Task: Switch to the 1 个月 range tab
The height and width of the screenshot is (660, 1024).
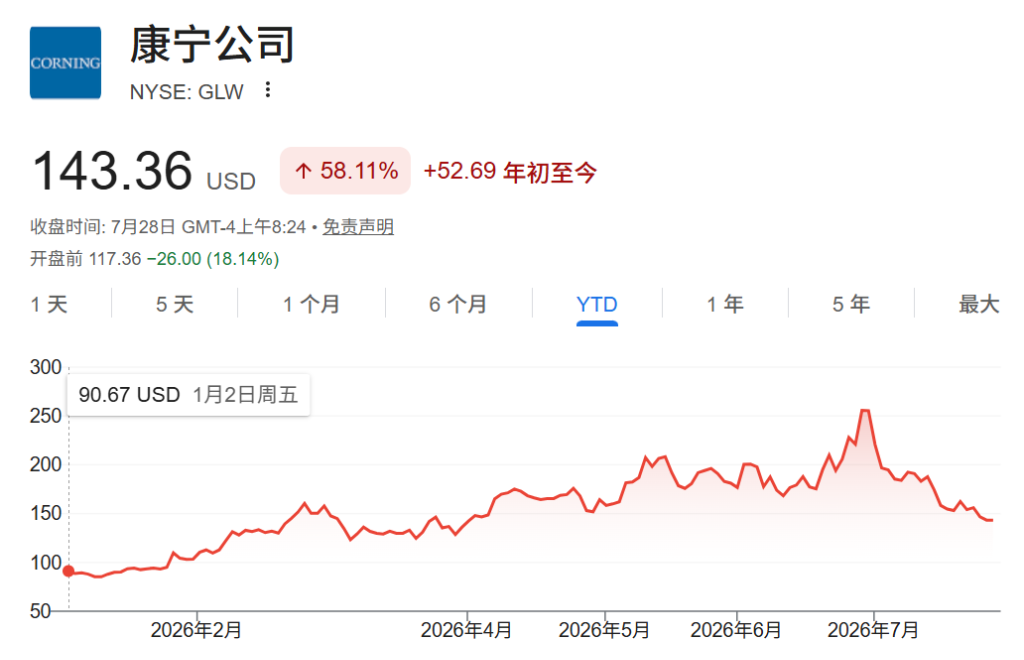Action: tap(311, 304)
